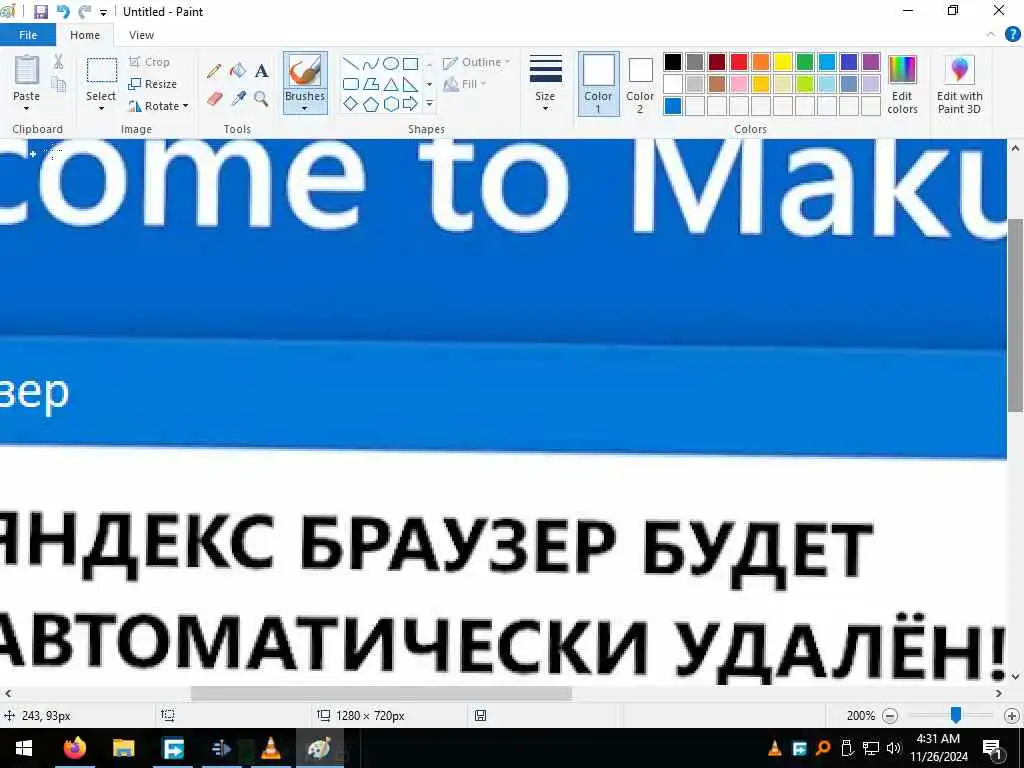Choose the Diamond shape
Screen dimensions: 1024x768
point(351,104)
